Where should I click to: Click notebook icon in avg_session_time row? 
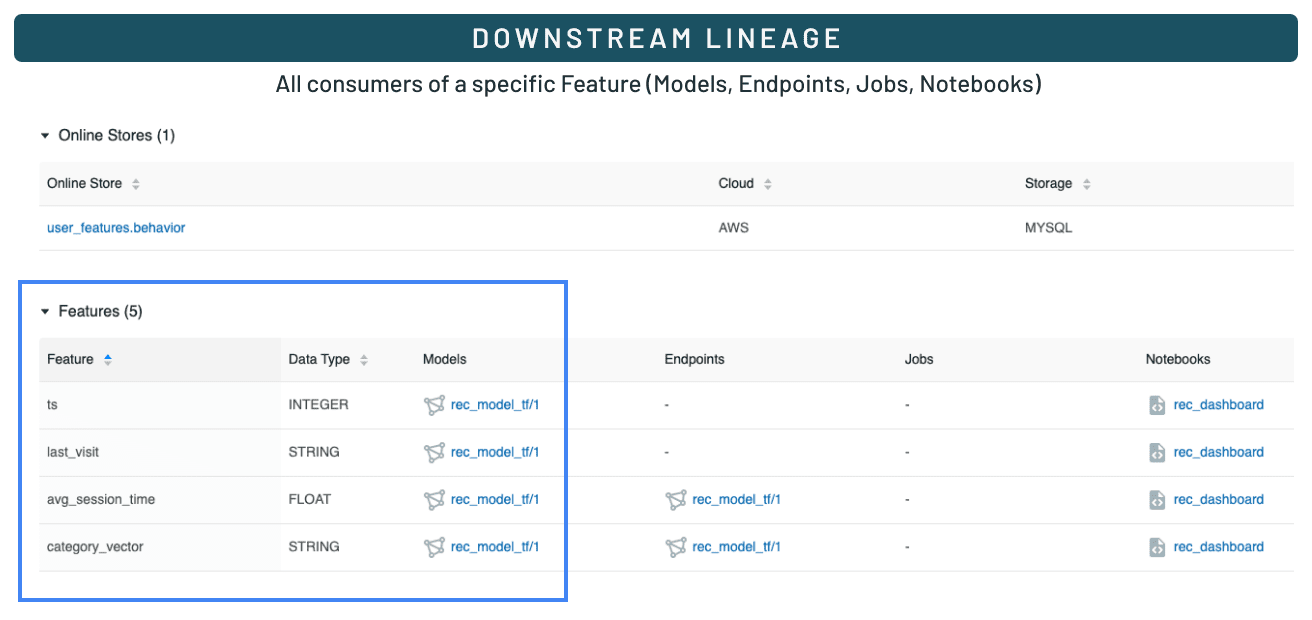pyautogui.click(x=1157, y=500)
